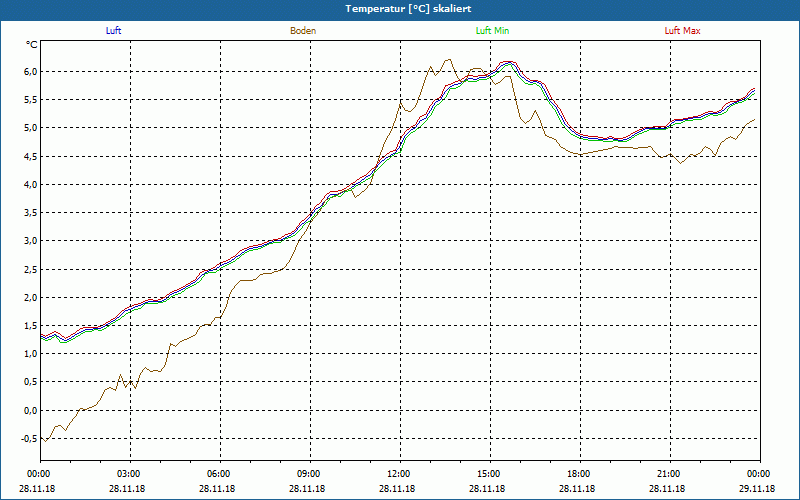Click the 6,0 y-axis value
Viewport: 800px width, 500px height.
tap(31, 71)
